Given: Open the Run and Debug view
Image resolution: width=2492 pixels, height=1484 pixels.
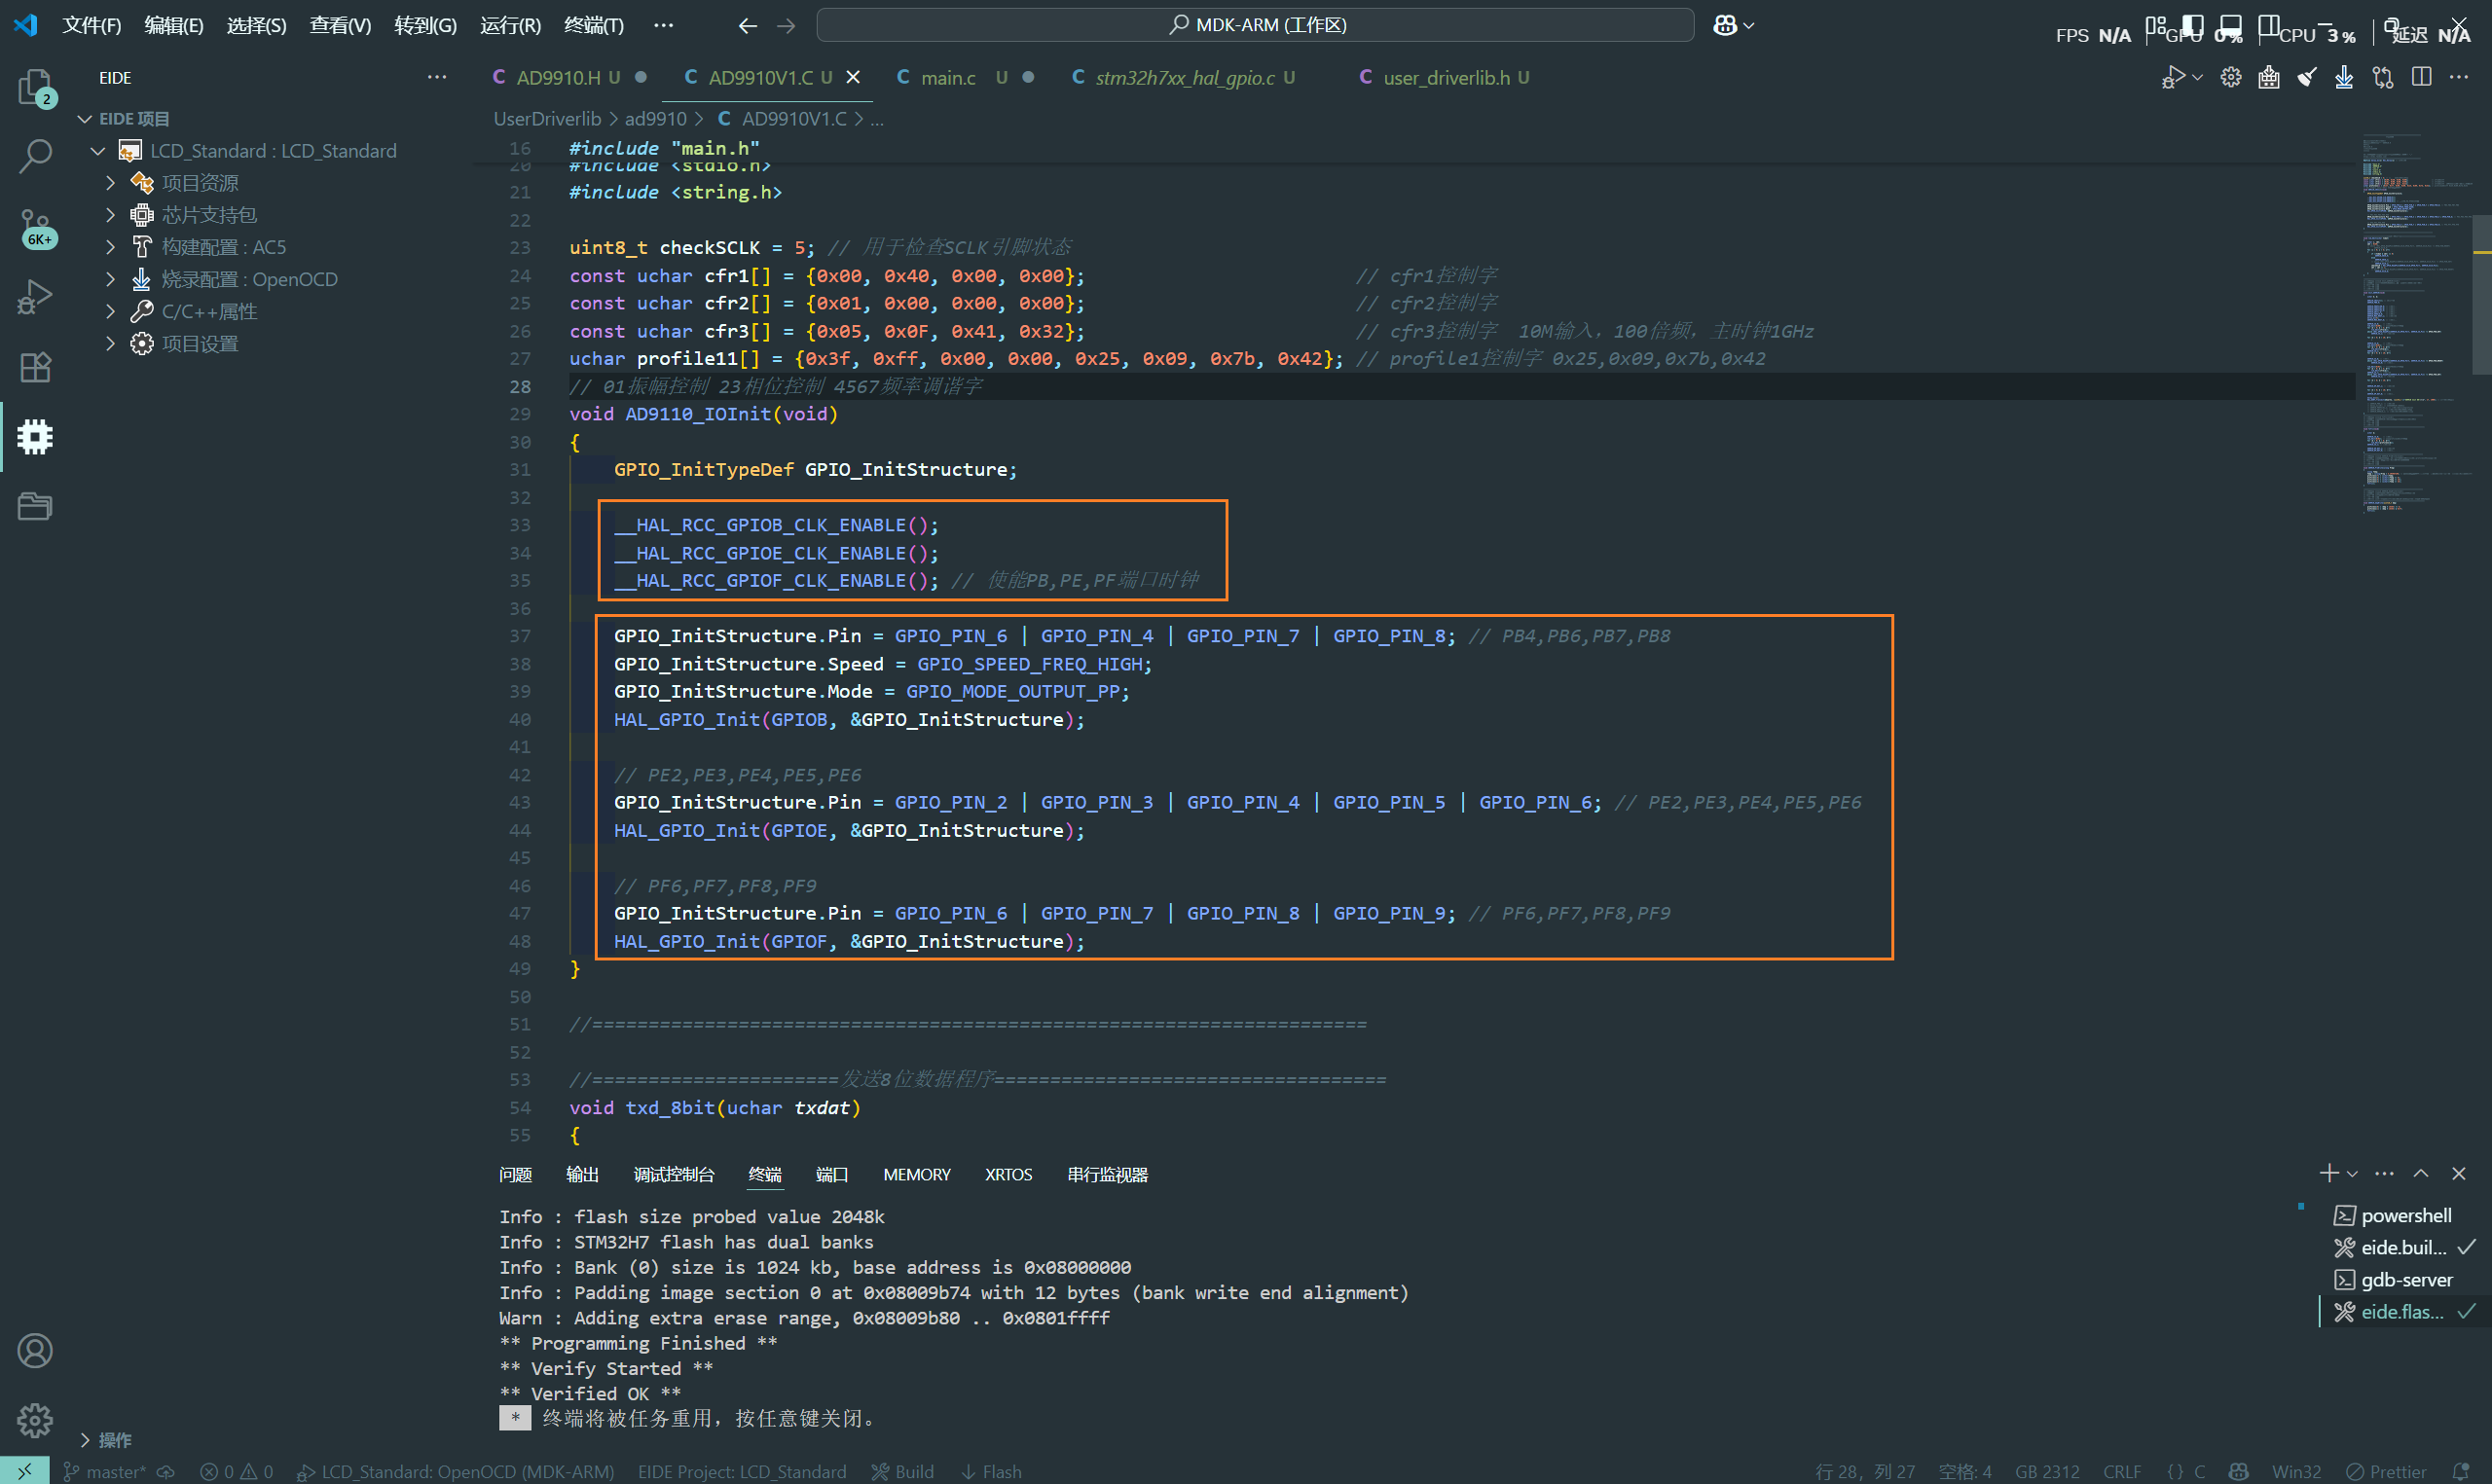Looking at the screenshot, I should [35, 297].
